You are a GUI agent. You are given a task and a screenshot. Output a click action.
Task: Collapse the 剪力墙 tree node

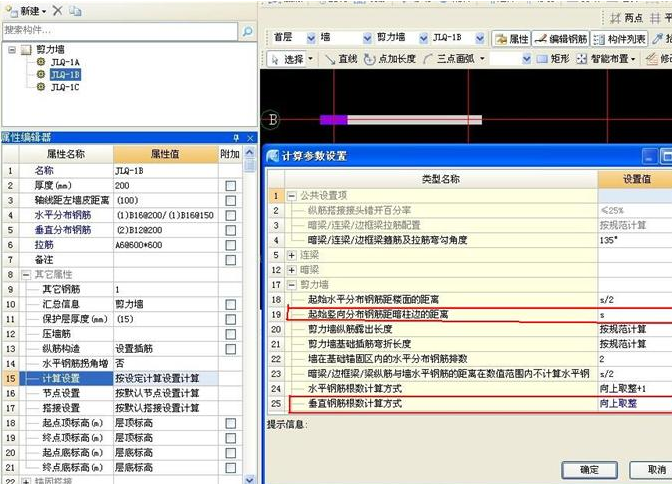(x=11, y=49)
